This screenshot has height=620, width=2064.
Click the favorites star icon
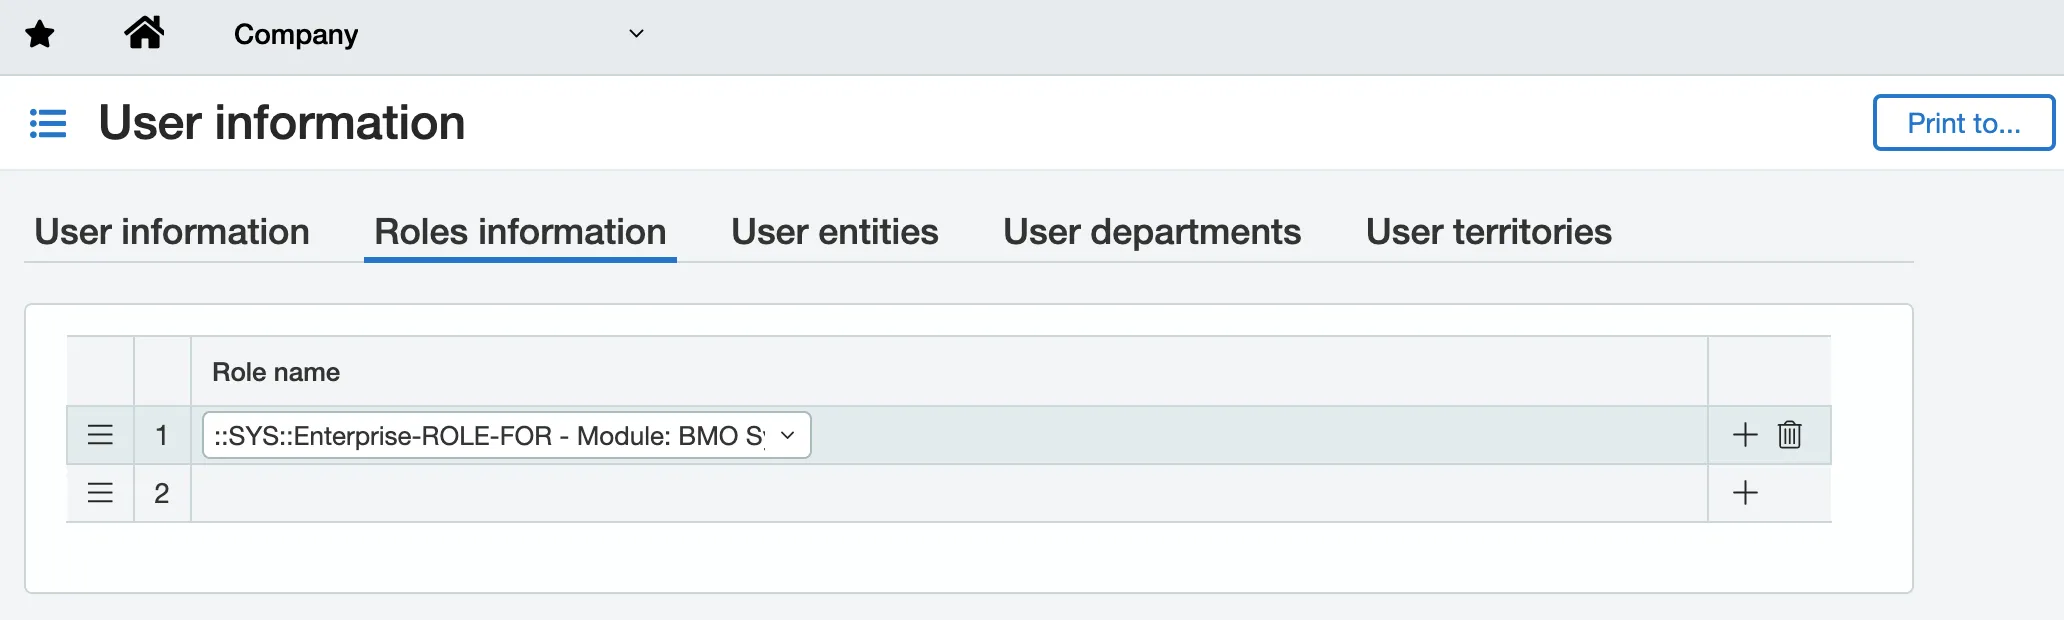(40, 35)
